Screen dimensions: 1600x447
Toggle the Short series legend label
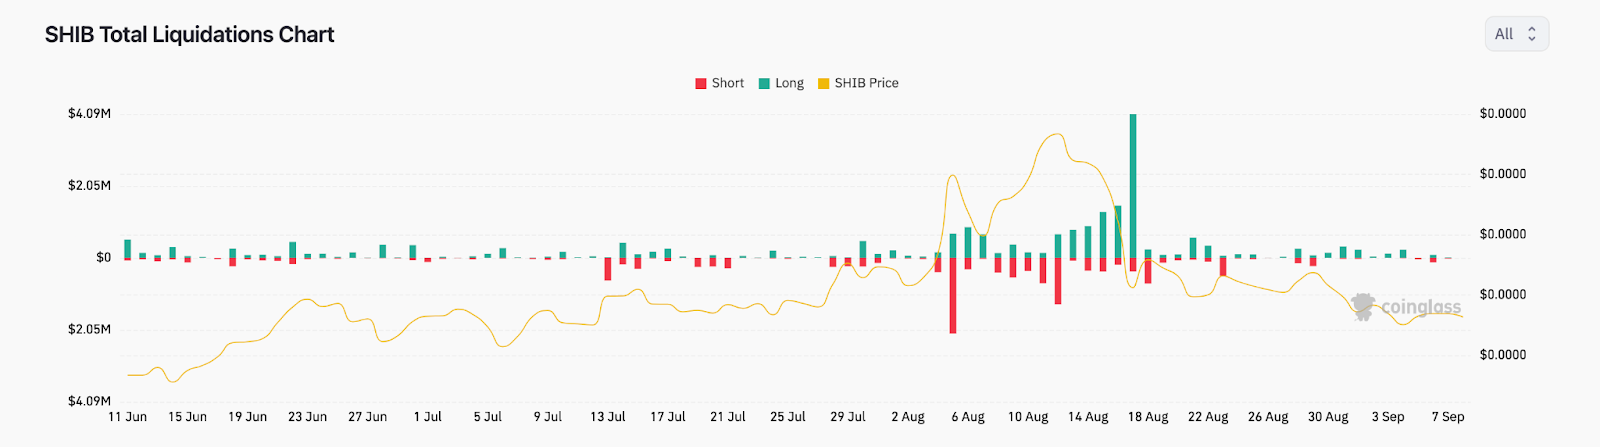[728, 83]
